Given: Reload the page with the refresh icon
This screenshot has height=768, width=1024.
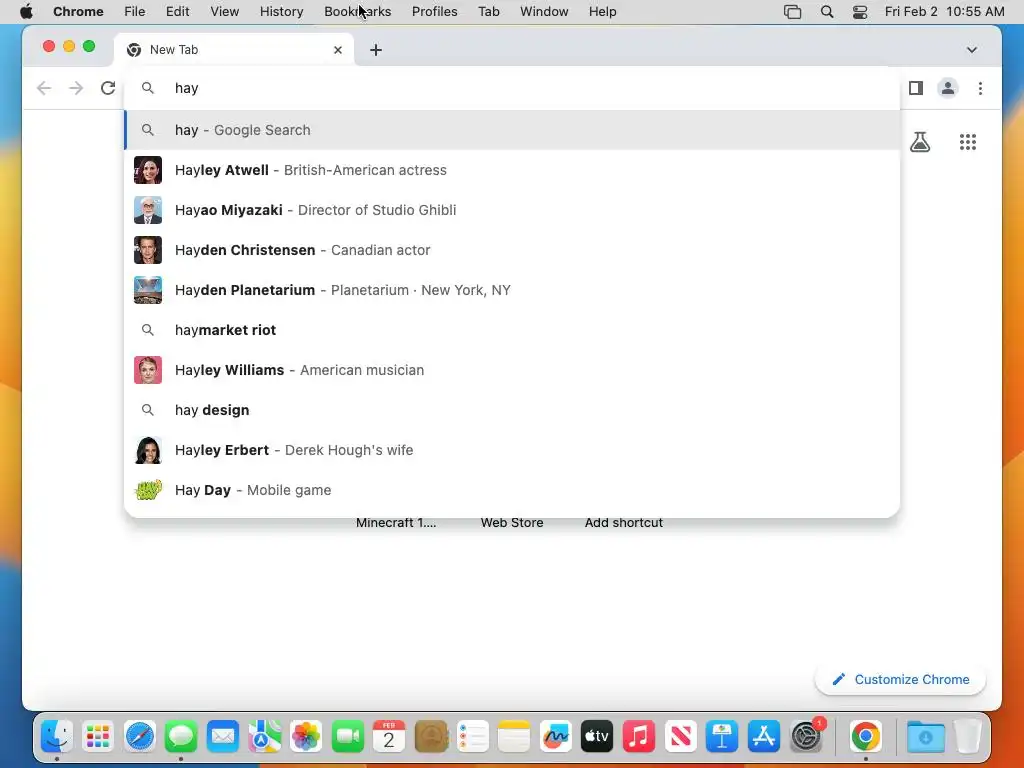Looking at the screenshot, I should click(x=108, y=88).
